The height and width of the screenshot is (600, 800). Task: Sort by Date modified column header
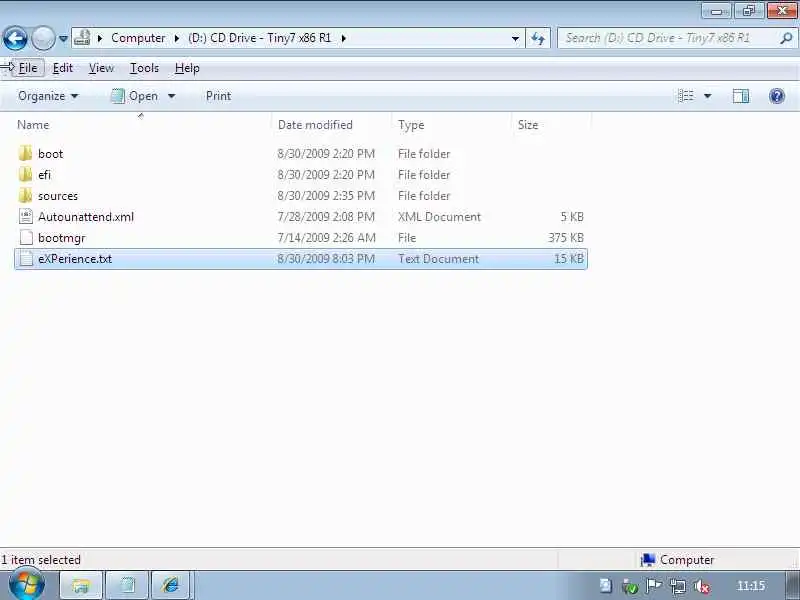331,124
